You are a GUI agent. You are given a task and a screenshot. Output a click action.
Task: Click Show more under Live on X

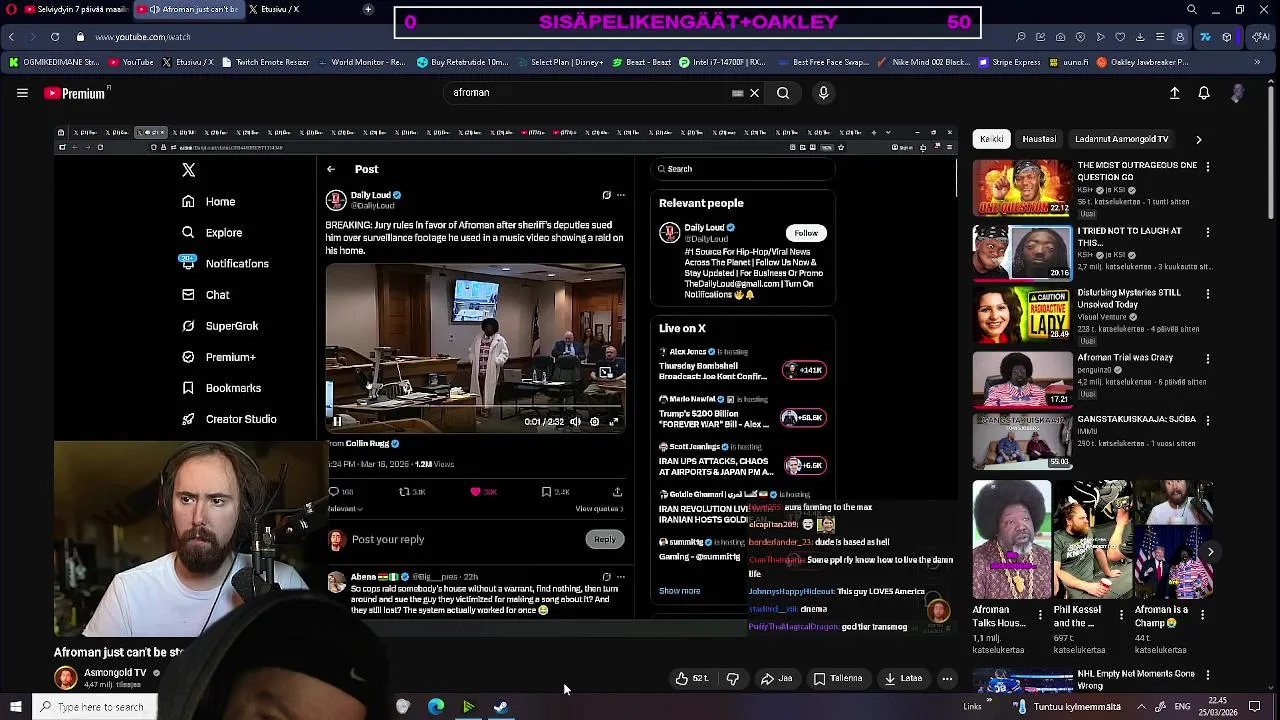tap(679, 591)
